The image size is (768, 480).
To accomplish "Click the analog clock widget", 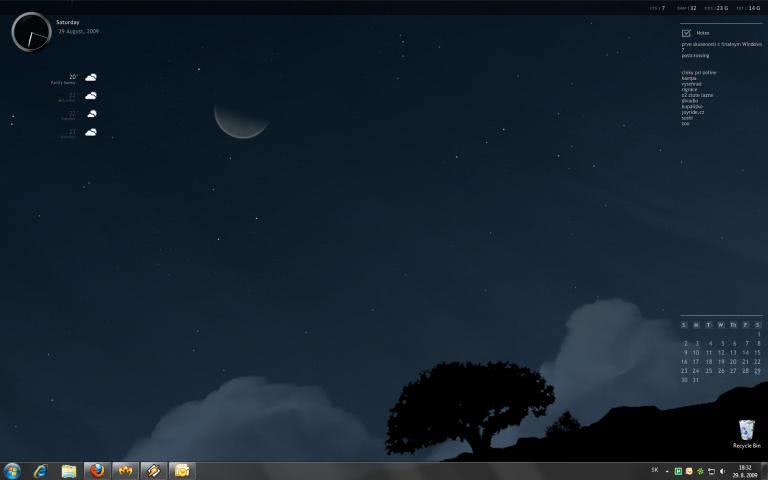I will click(31, 32).
